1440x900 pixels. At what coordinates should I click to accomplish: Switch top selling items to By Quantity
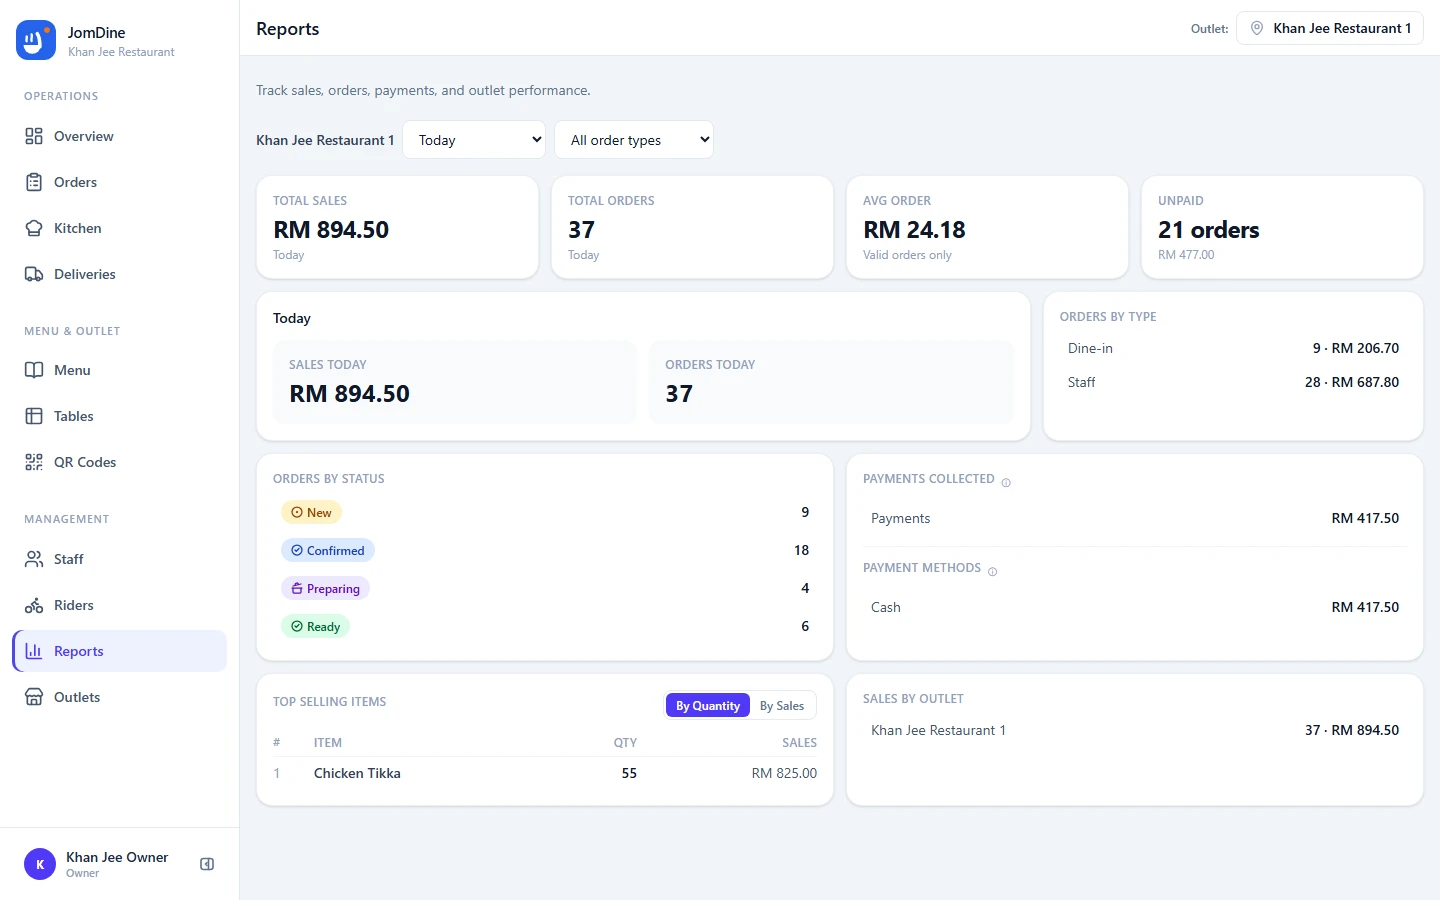pos(708,706)
